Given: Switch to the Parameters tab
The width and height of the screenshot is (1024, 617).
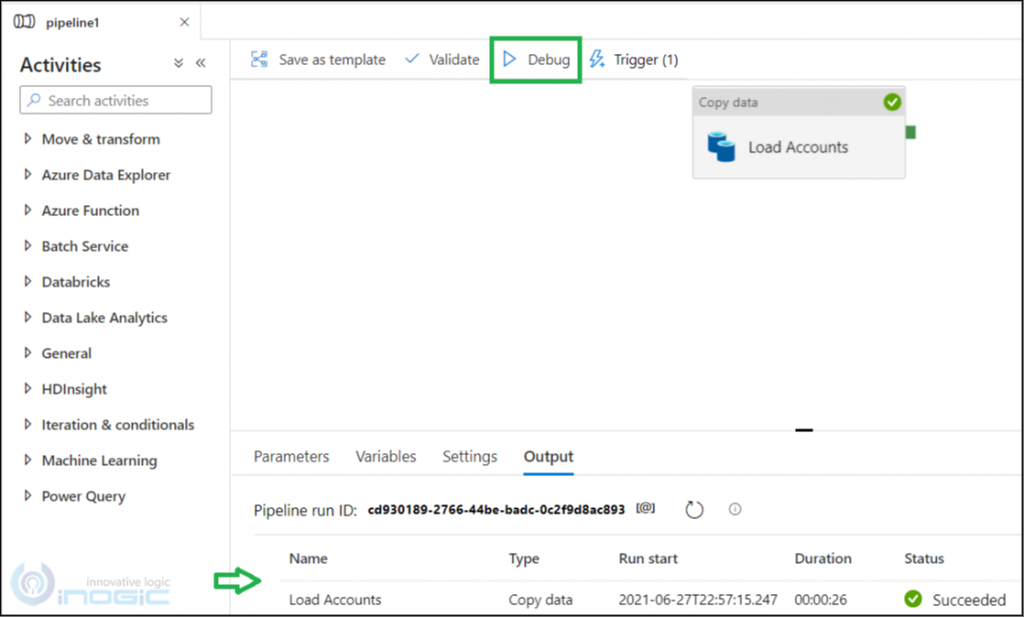Looking at the screenshot, I should click(290, 456).
